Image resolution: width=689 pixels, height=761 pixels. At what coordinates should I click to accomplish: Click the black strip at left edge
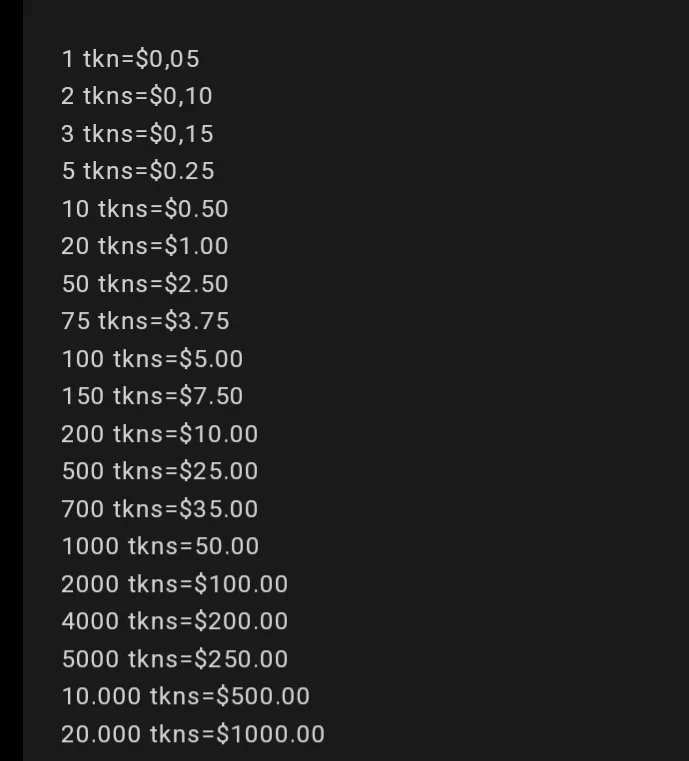(x=11, y=380)
